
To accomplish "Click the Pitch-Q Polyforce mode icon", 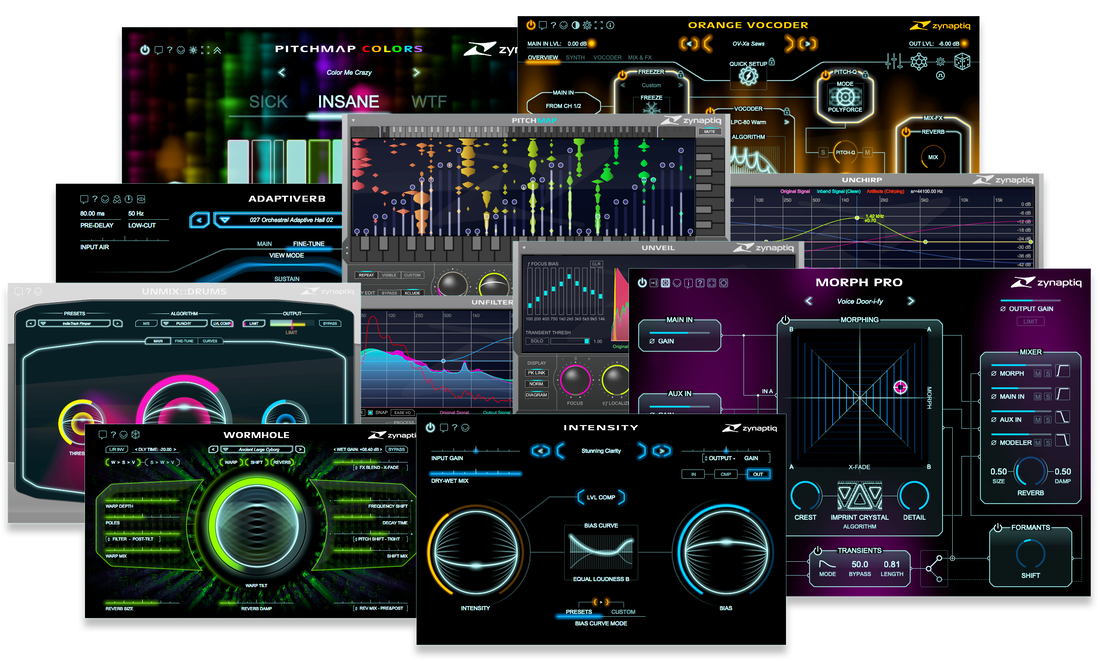I will (845, 96).
